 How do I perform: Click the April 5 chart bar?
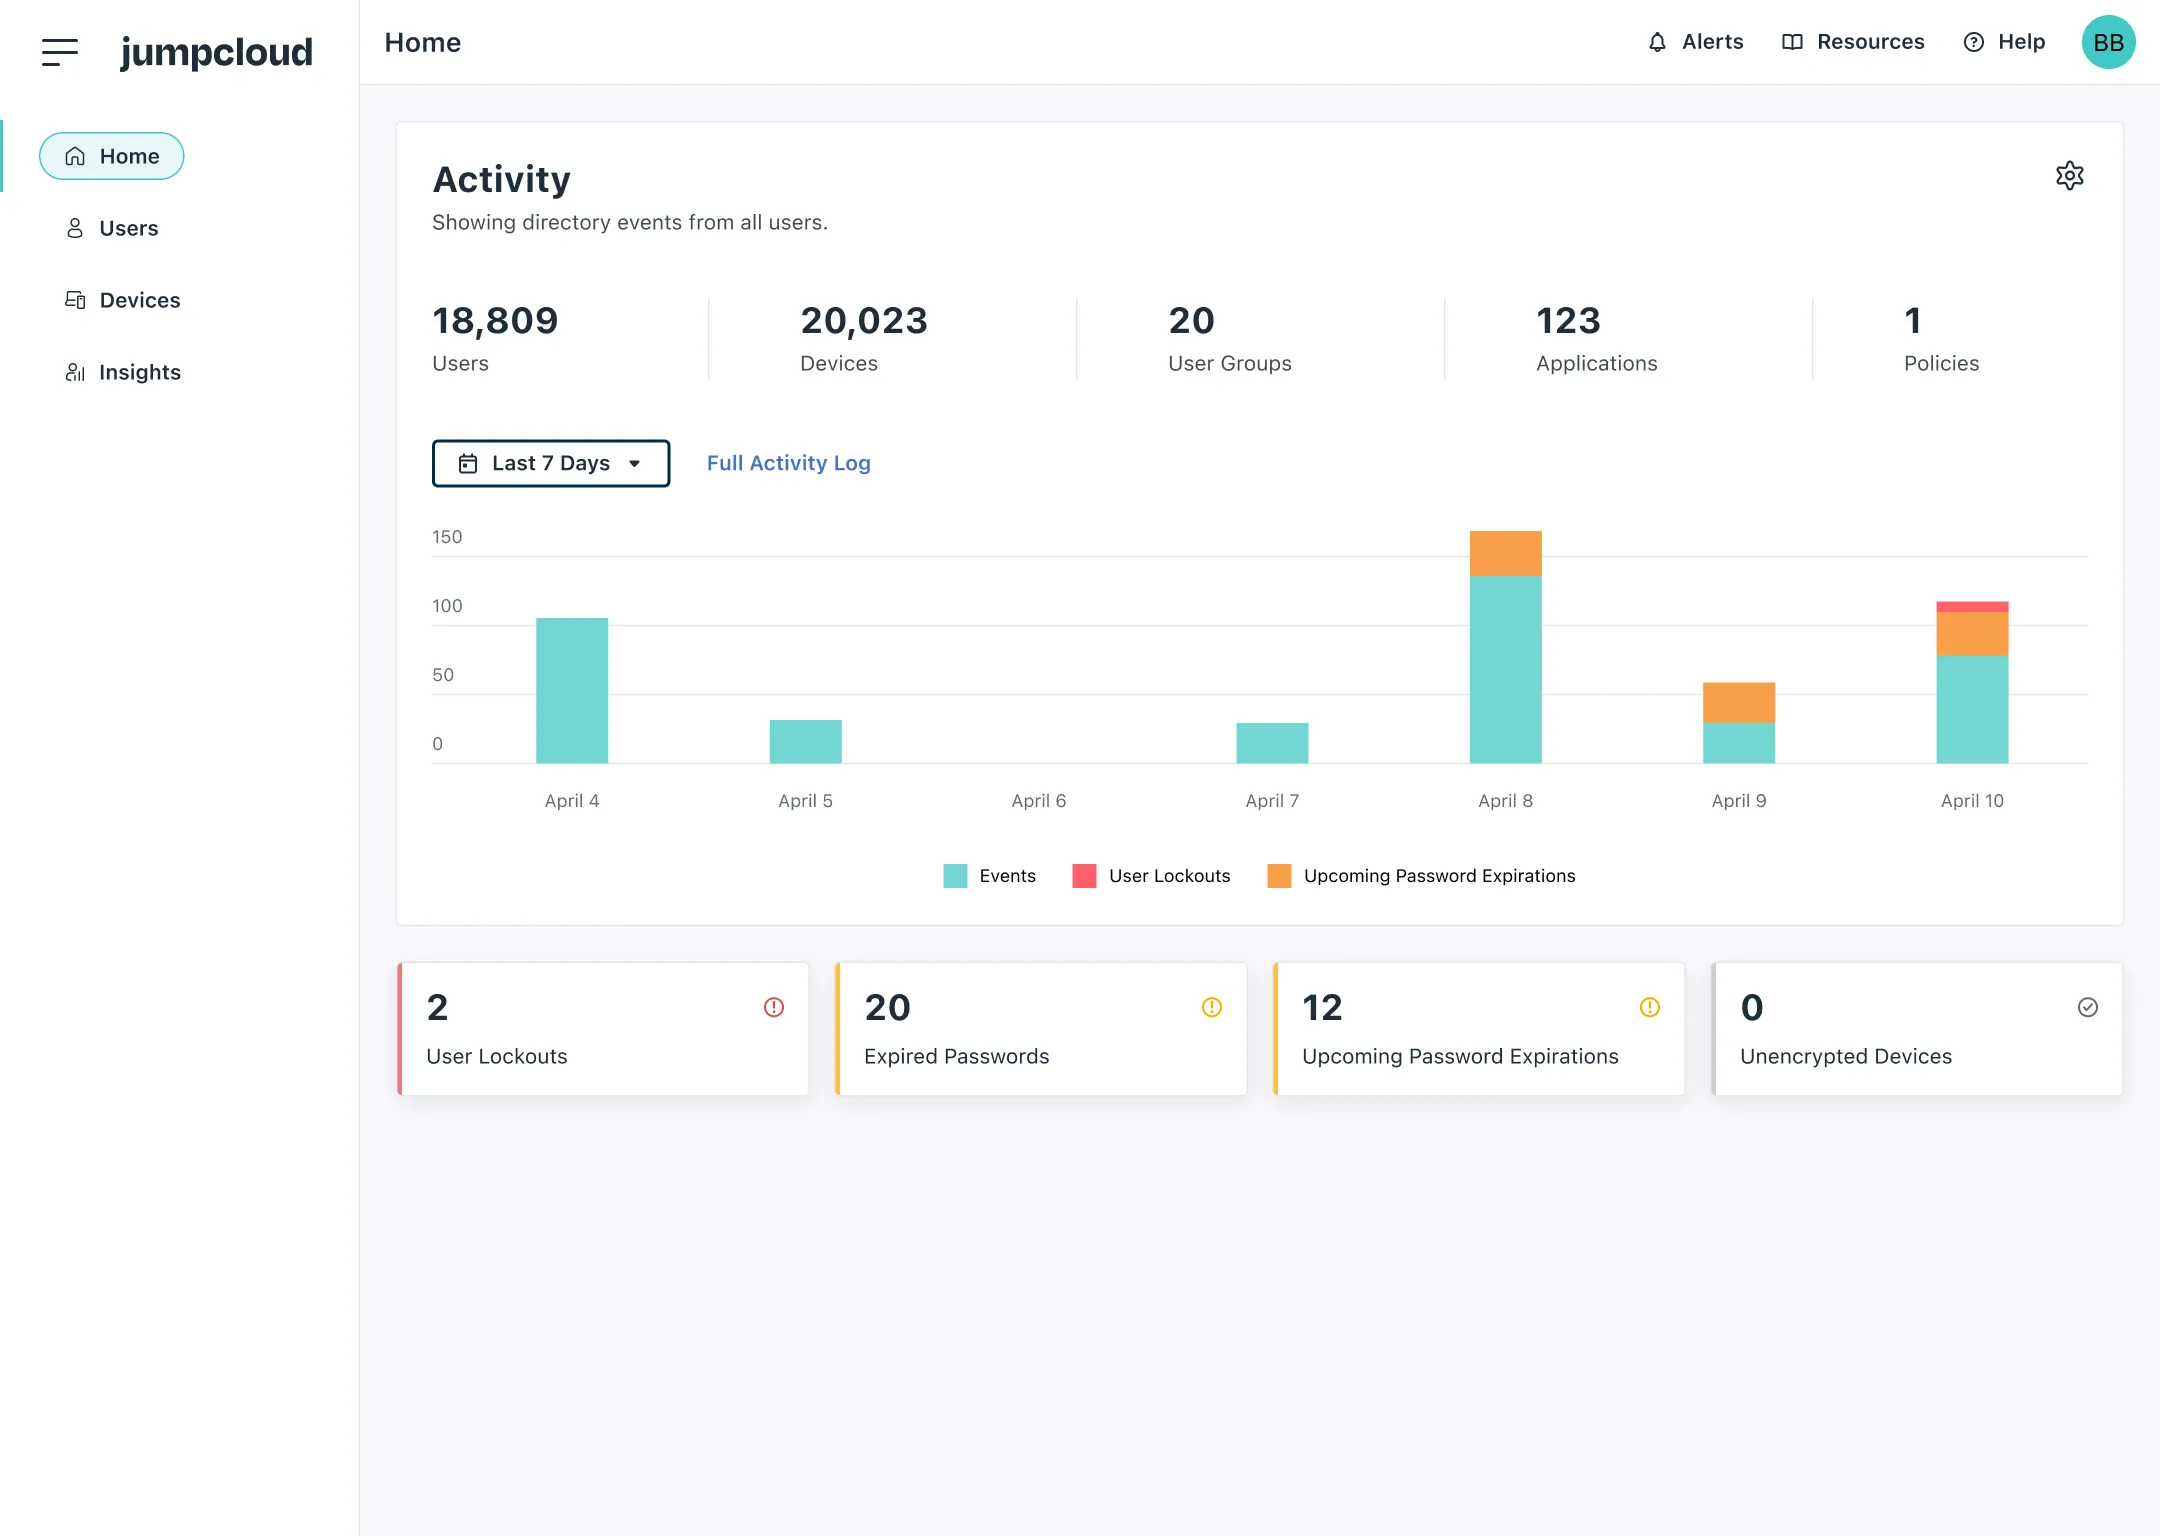click(806, 741)
